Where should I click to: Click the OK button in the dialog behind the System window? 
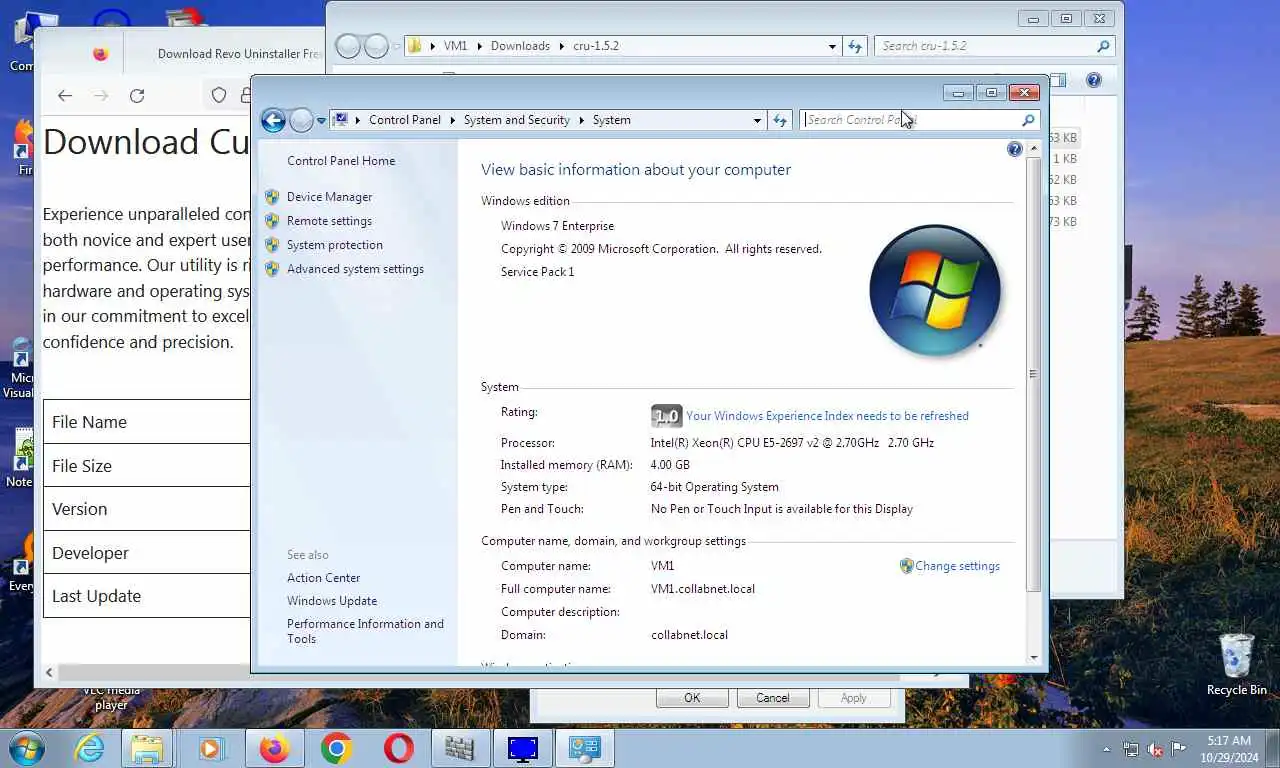(x=692, y=698)
